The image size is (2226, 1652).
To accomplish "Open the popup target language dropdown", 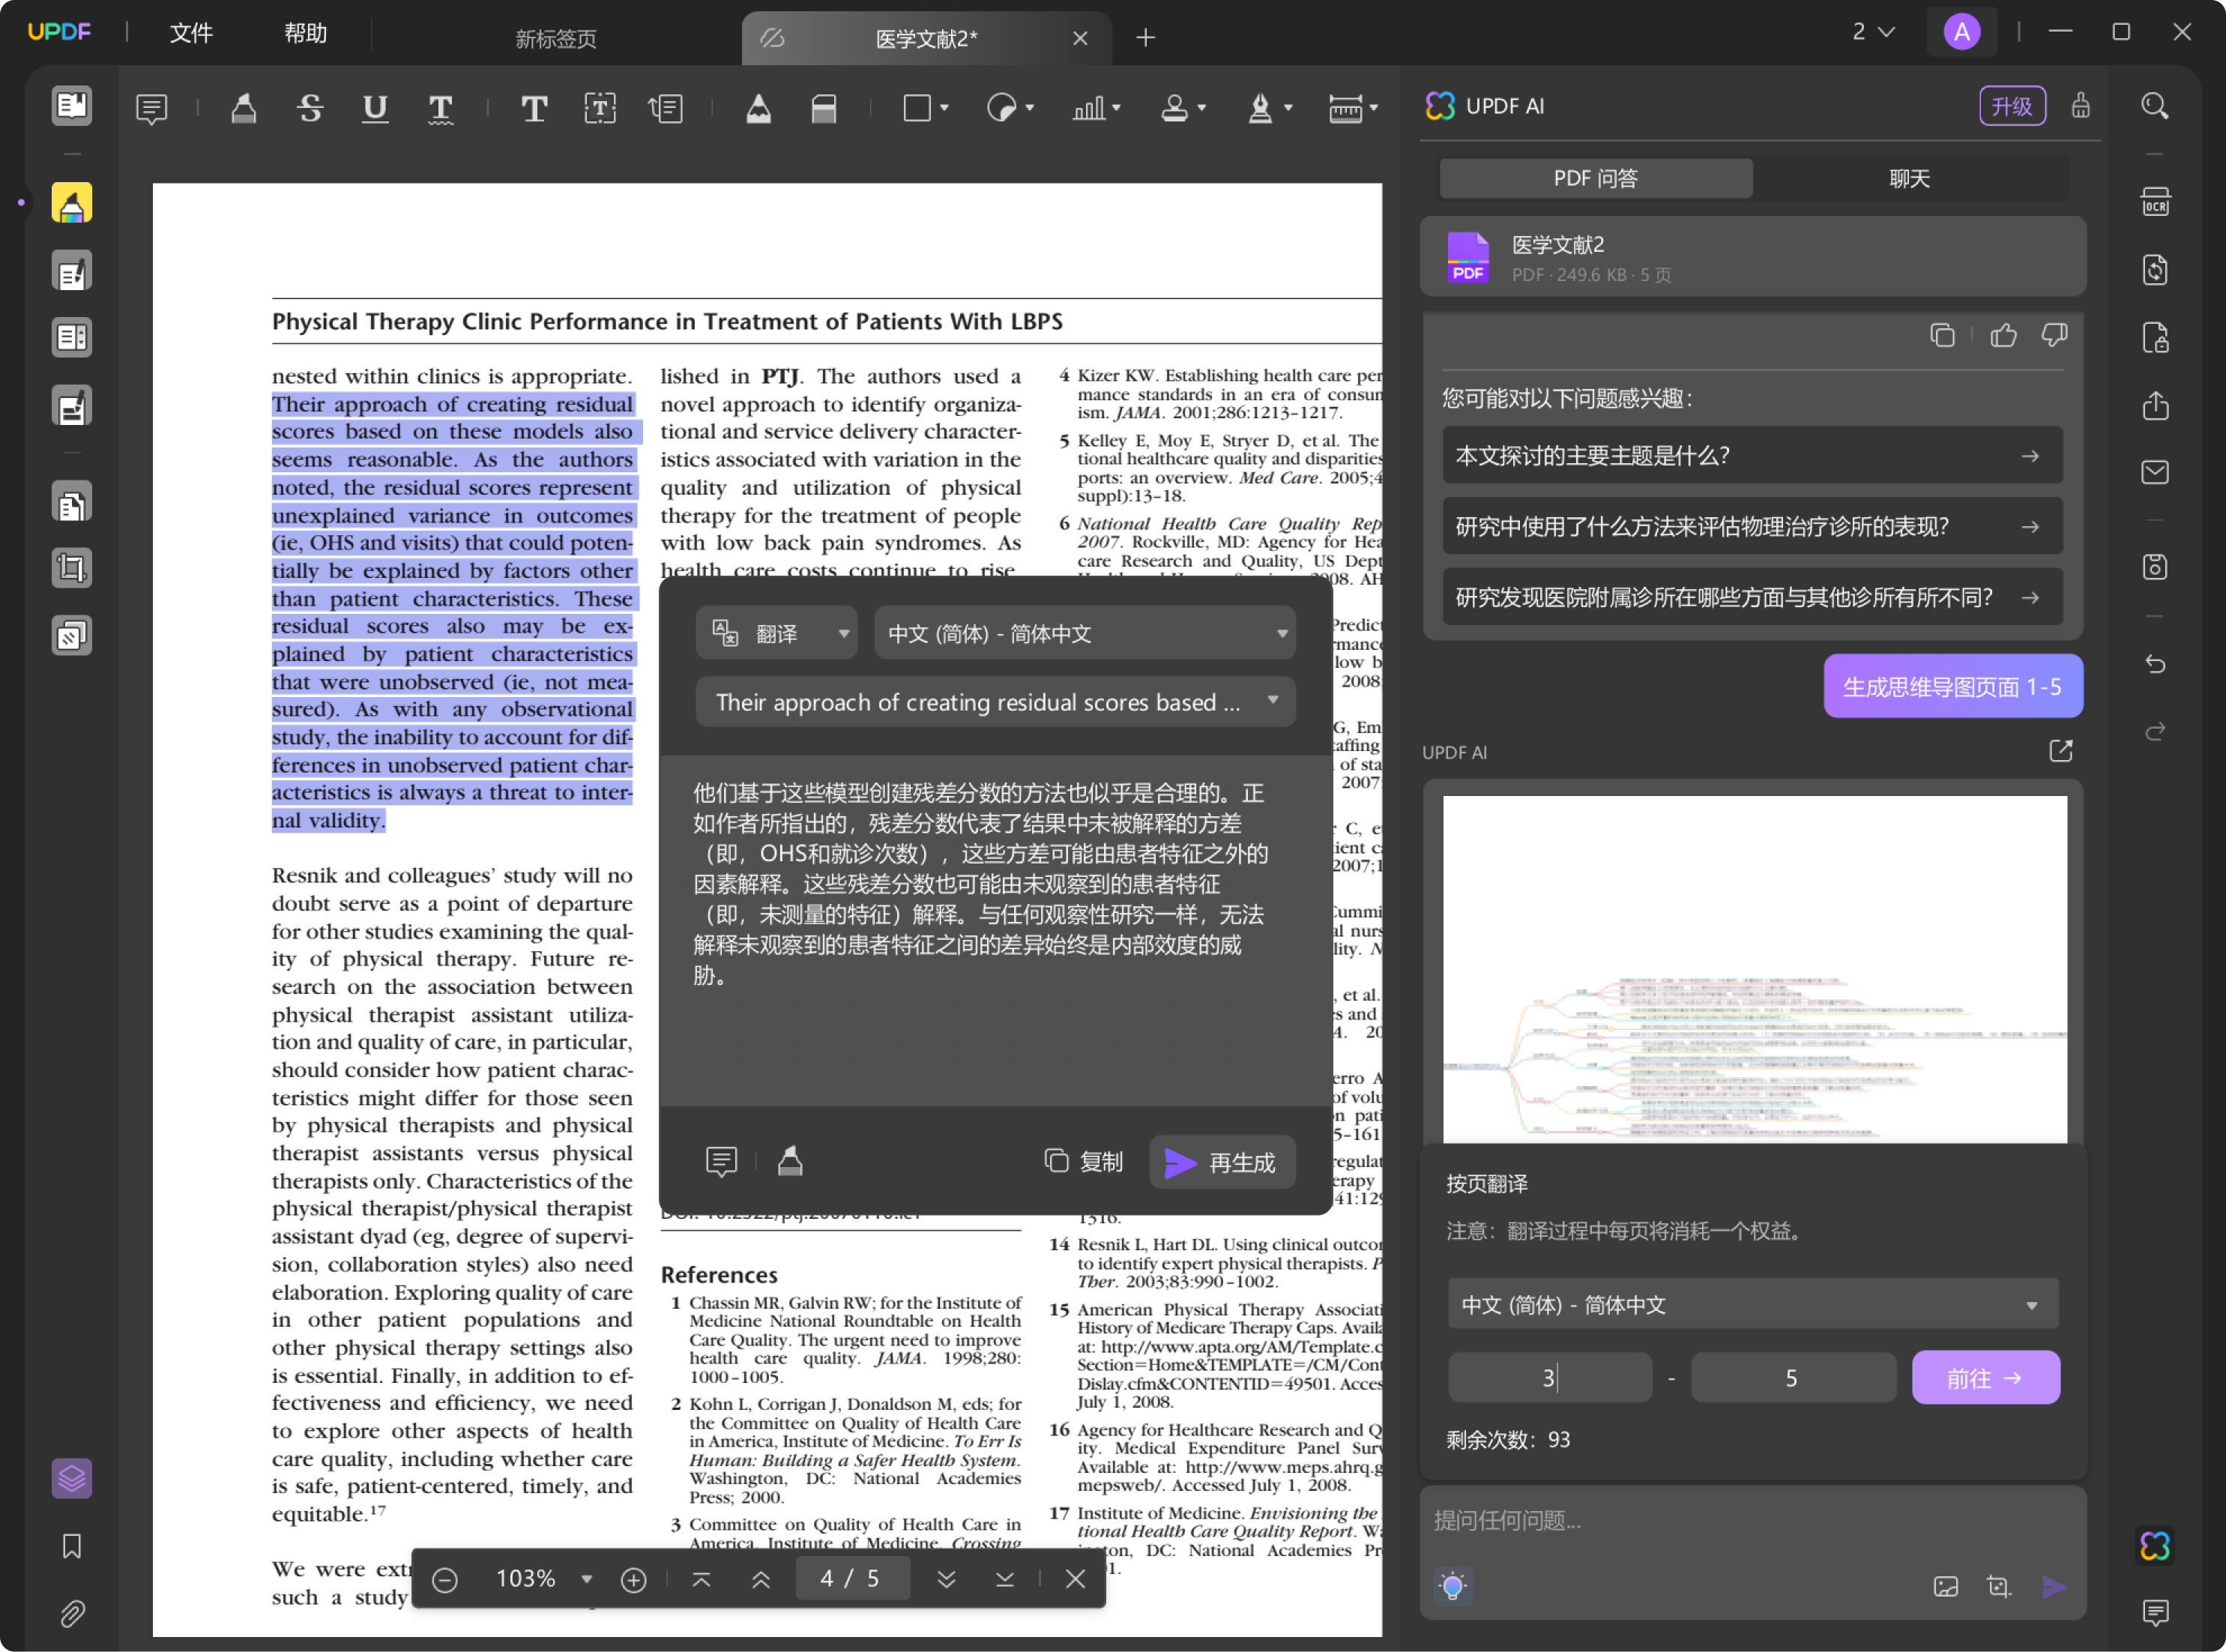I will [x=1085, y=633].
